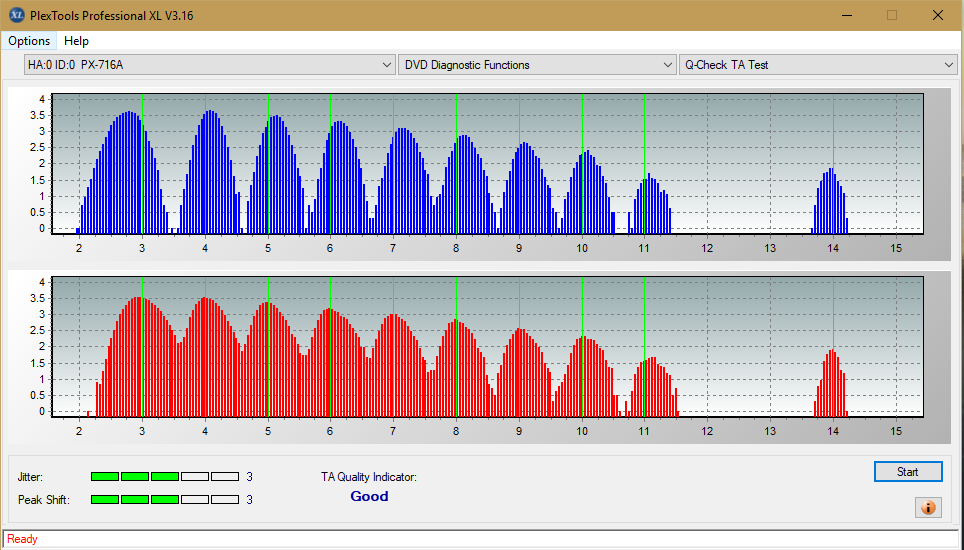Click the blue histogram chart

487,164
